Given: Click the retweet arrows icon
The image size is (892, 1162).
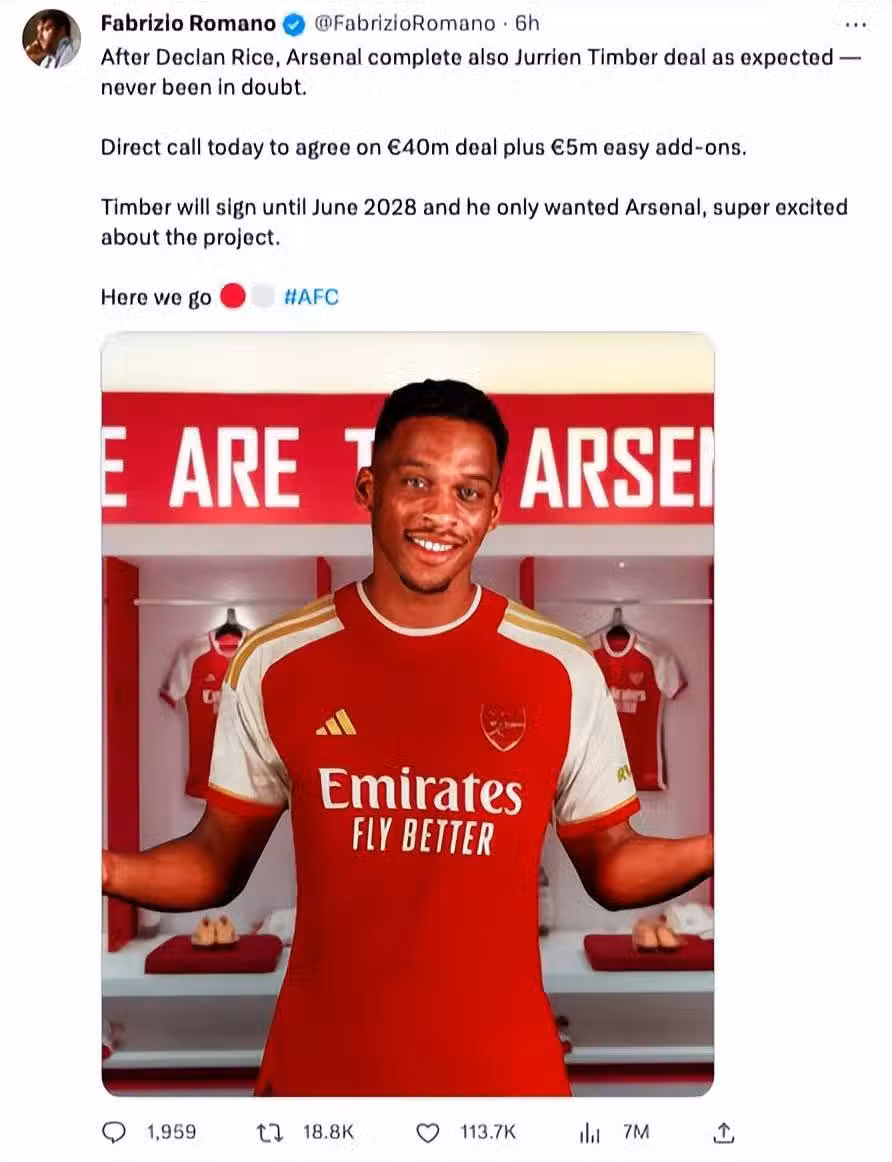Looking at the screenshot, I should pyautogui.click(x=269, y=1132).
